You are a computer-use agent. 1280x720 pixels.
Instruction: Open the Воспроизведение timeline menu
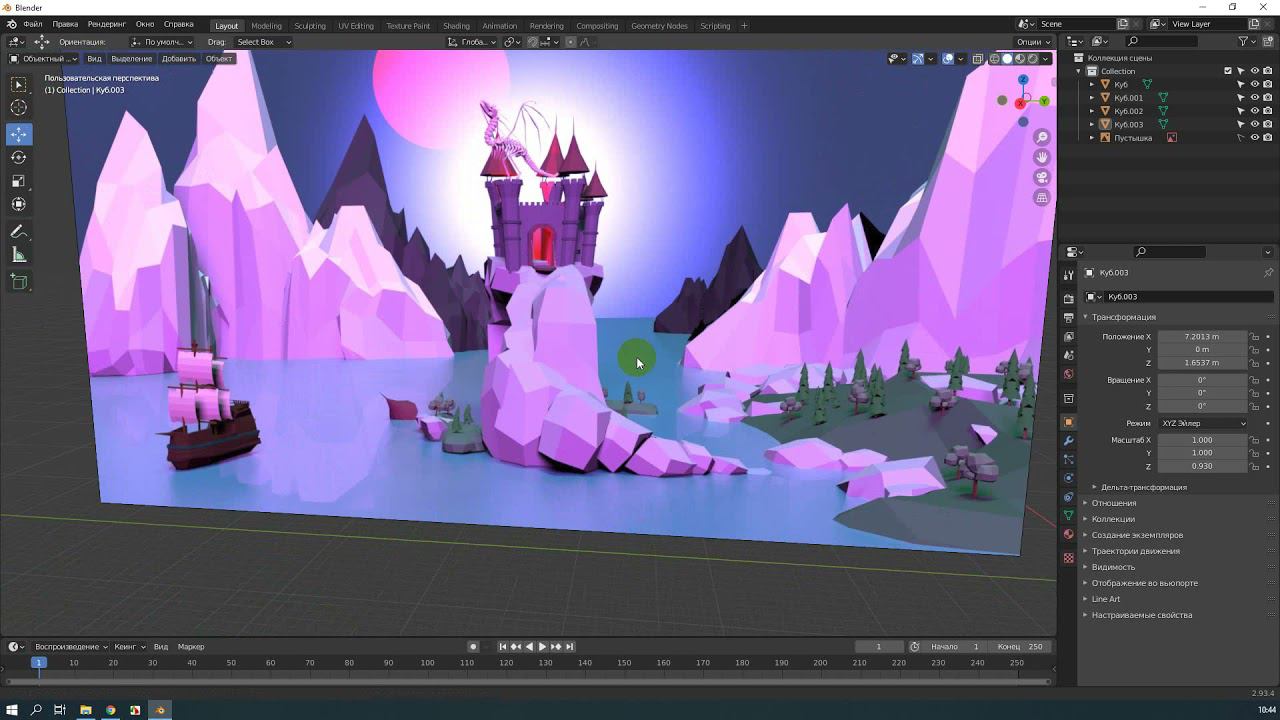(x=71, y=647)
